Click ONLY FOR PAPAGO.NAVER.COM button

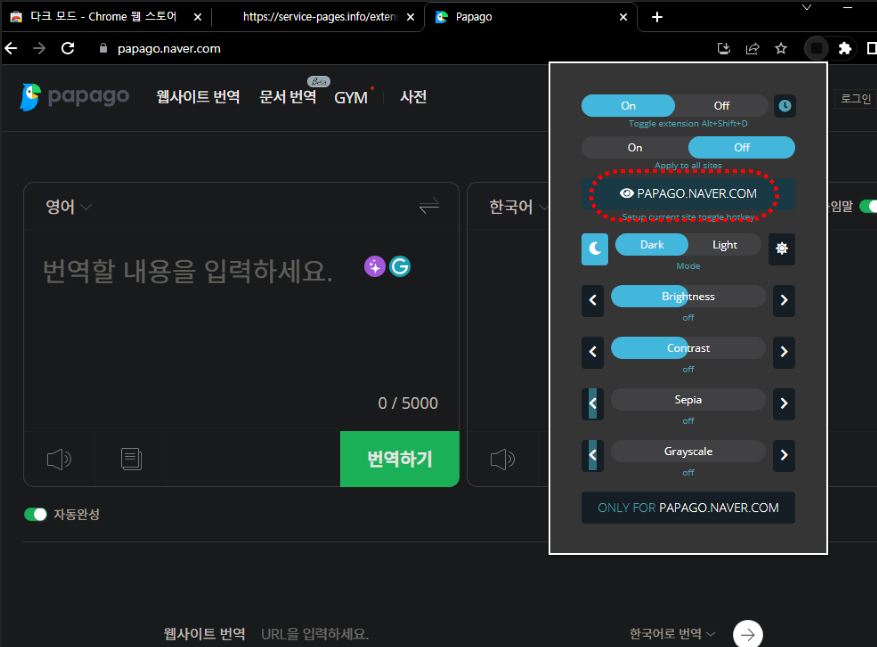pyautogui.click(x=688, y=508)
